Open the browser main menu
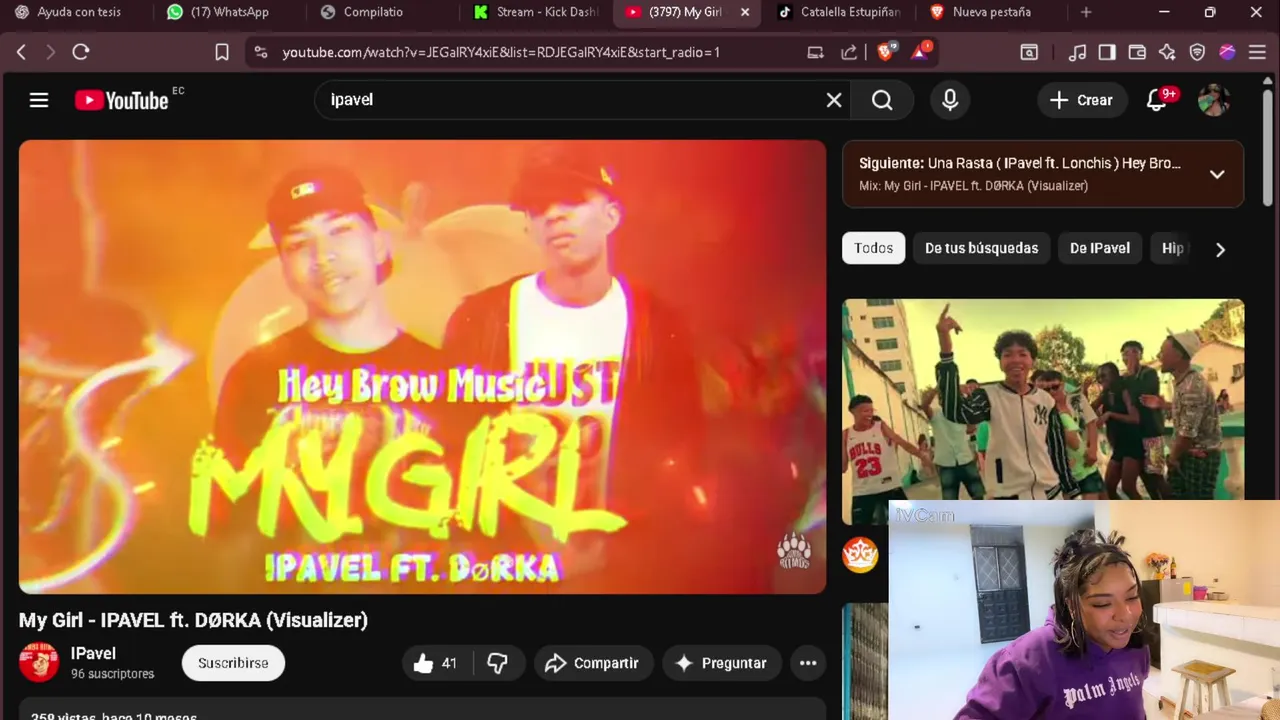Screen dimensions: 1280x720 coord(1257,52)
